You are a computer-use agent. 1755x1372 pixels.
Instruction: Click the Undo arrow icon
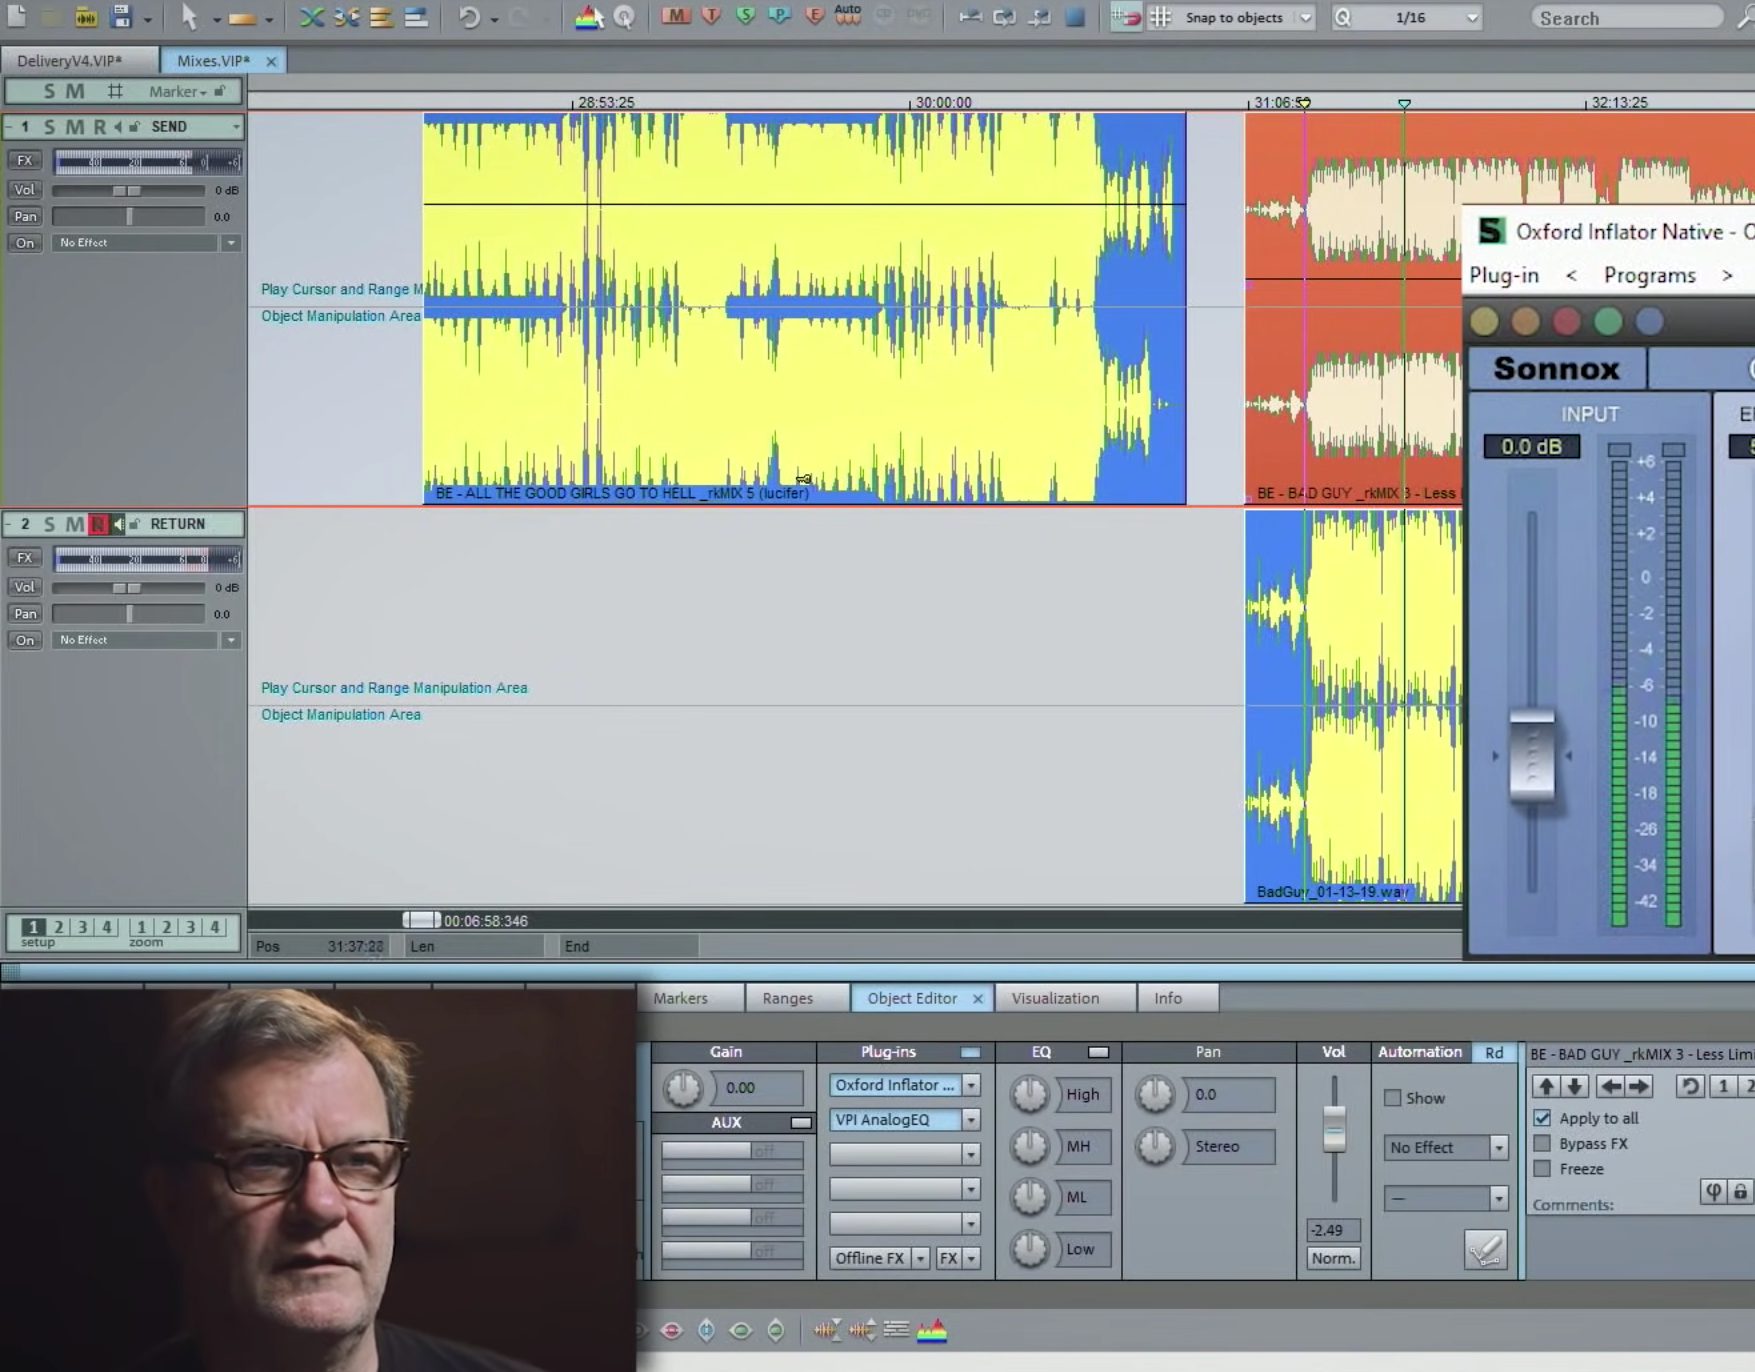[469, 17]
